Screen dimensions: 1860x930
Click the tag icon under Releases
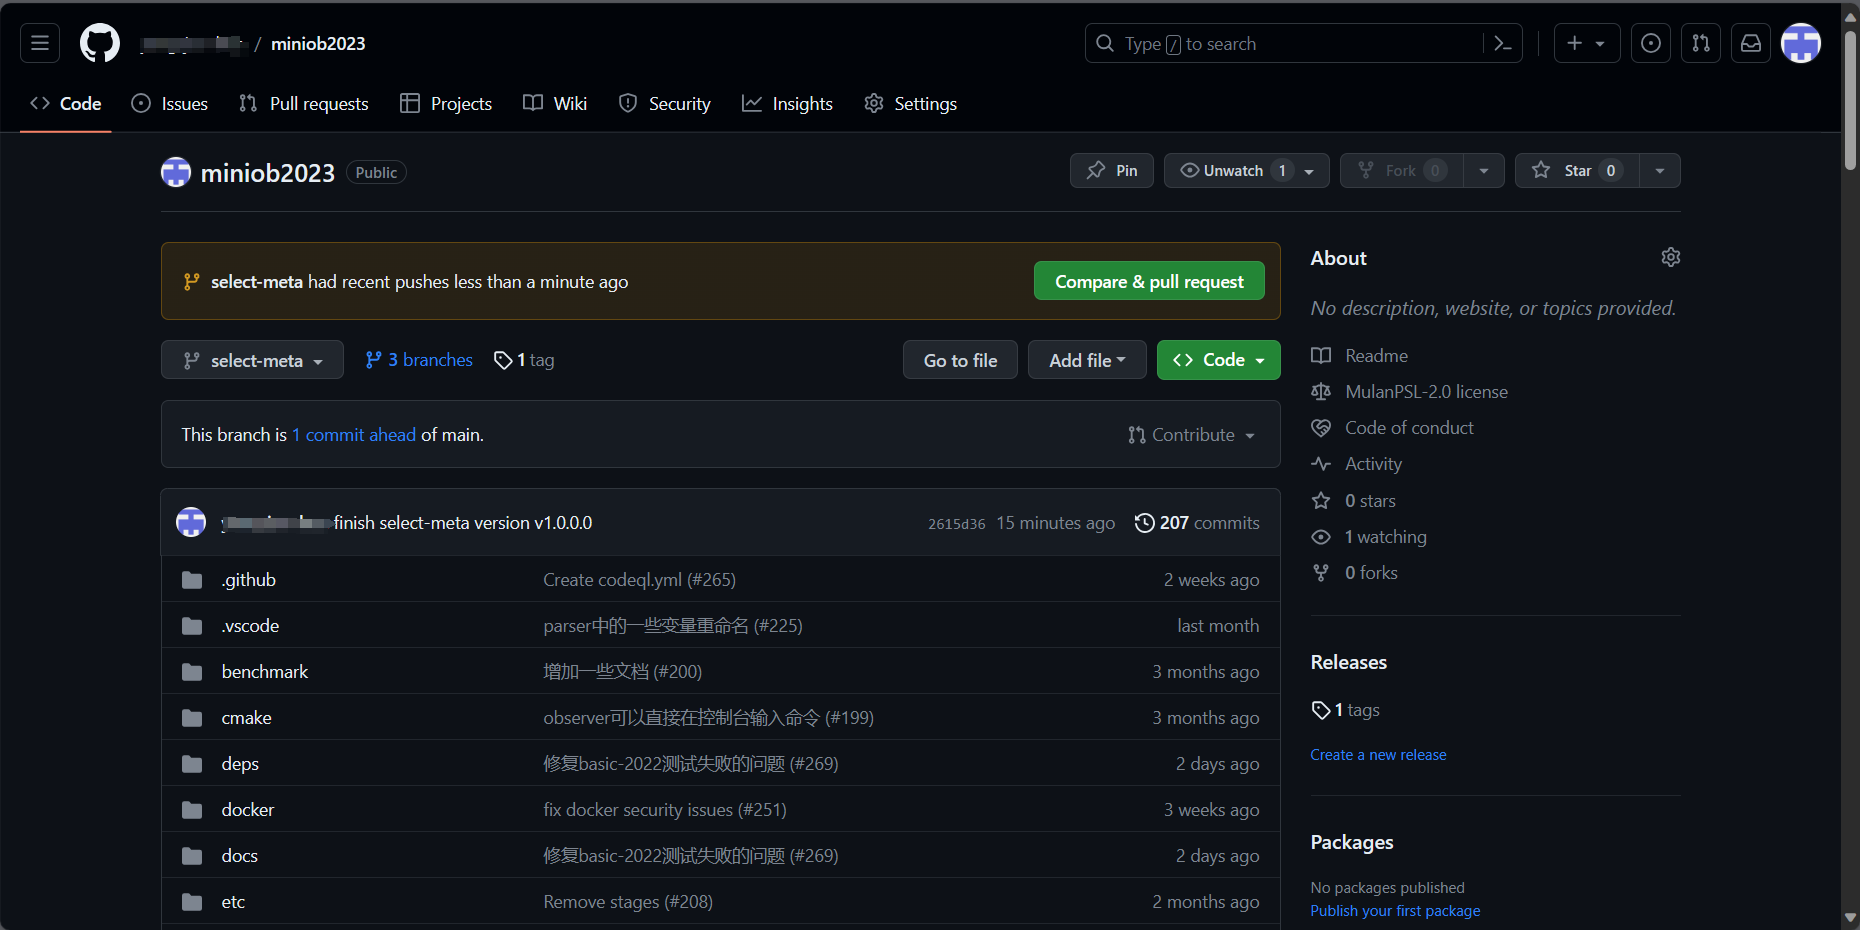(1321, 710)
